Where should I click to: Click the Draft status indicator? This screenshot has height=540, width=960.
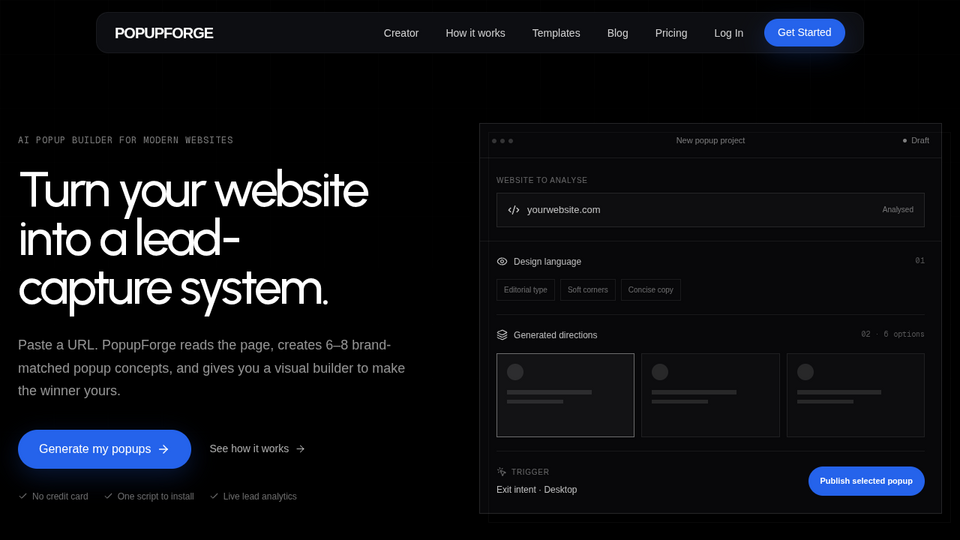916,141
